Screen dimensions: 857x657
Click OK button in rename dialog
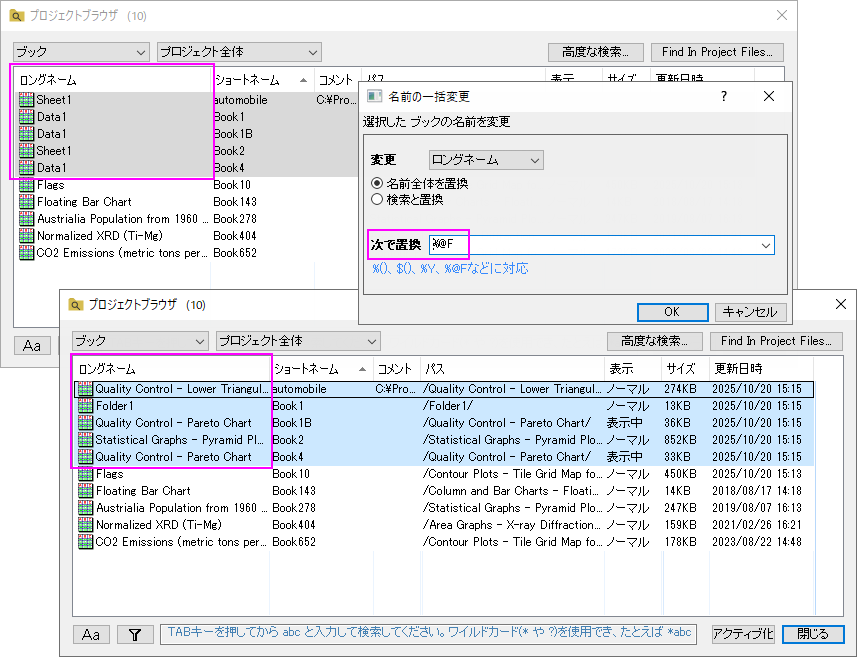tap(672, 312)
